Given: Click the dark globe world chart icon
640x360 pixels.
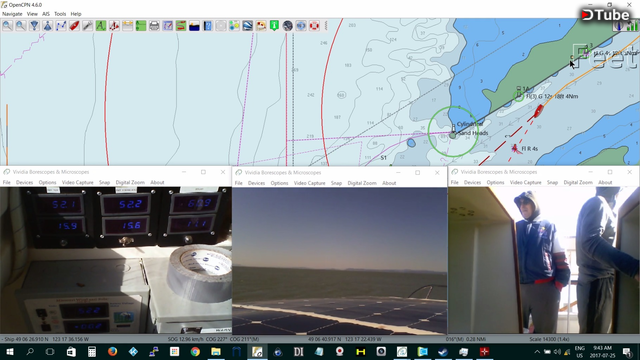Looking at the screenshot, I should (x=287, y=26).
